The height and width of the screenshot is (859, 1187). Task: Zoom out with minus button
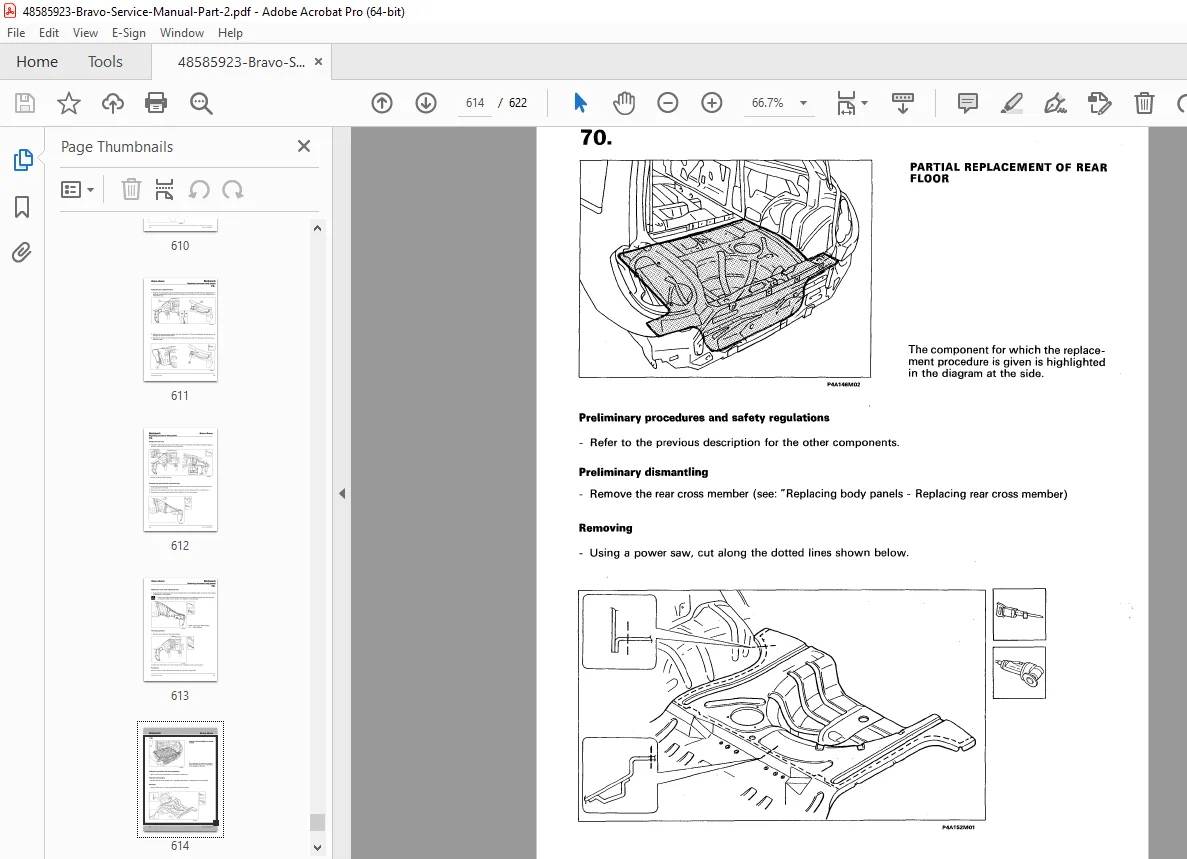click(668, 103)
